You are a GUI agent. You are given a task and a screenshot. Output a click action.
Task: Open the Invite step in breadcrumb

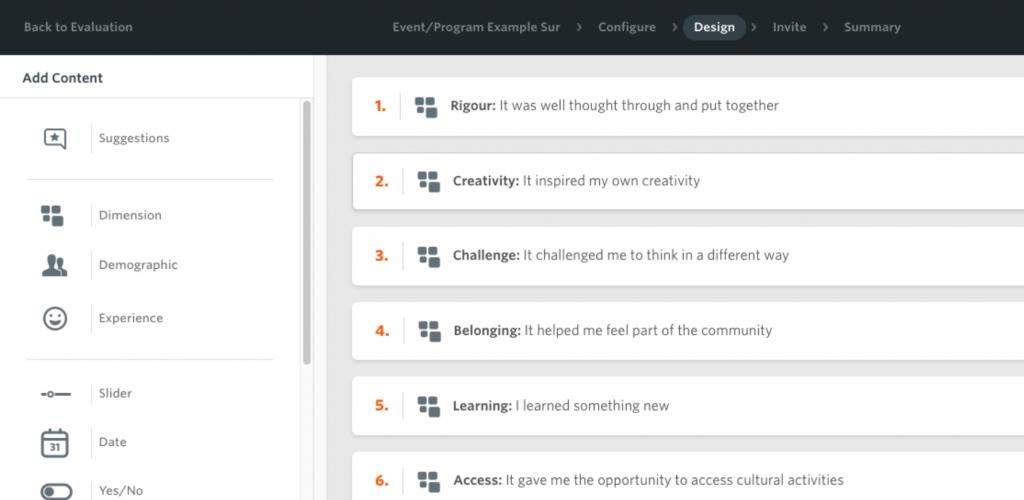pos(789,27)
